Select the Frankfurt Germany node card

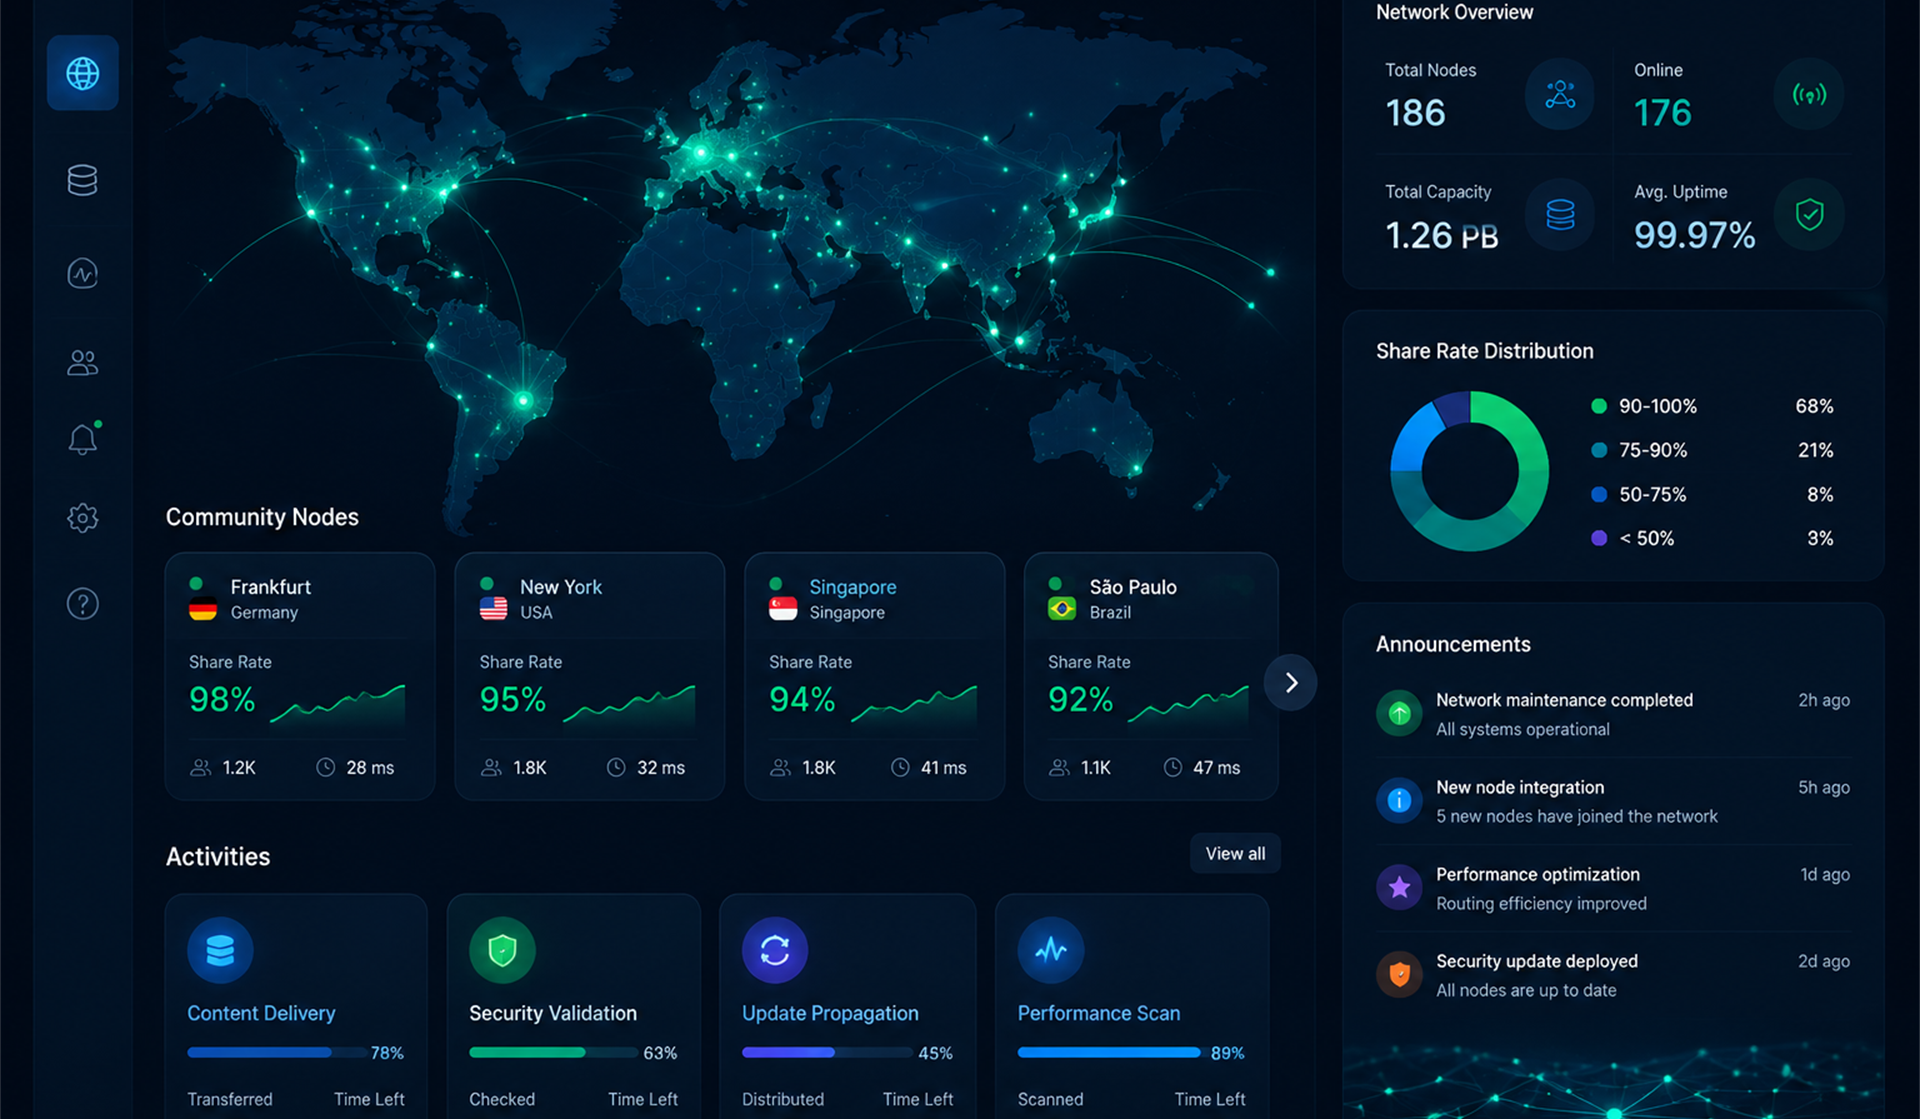tap(300, 676)
